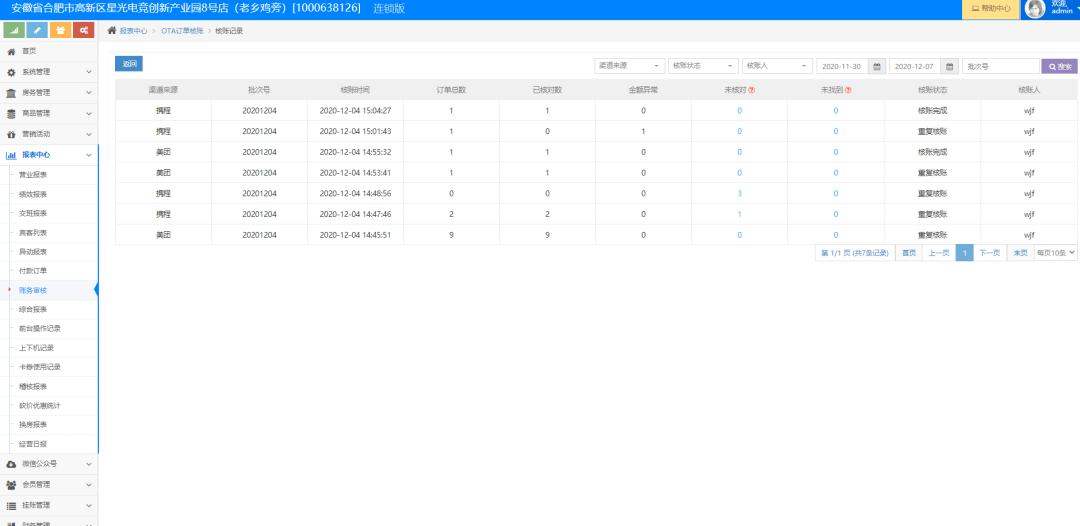Expand 挂账管理 sidebar menu
This screenshot has height=526, width=1080.
50,505
